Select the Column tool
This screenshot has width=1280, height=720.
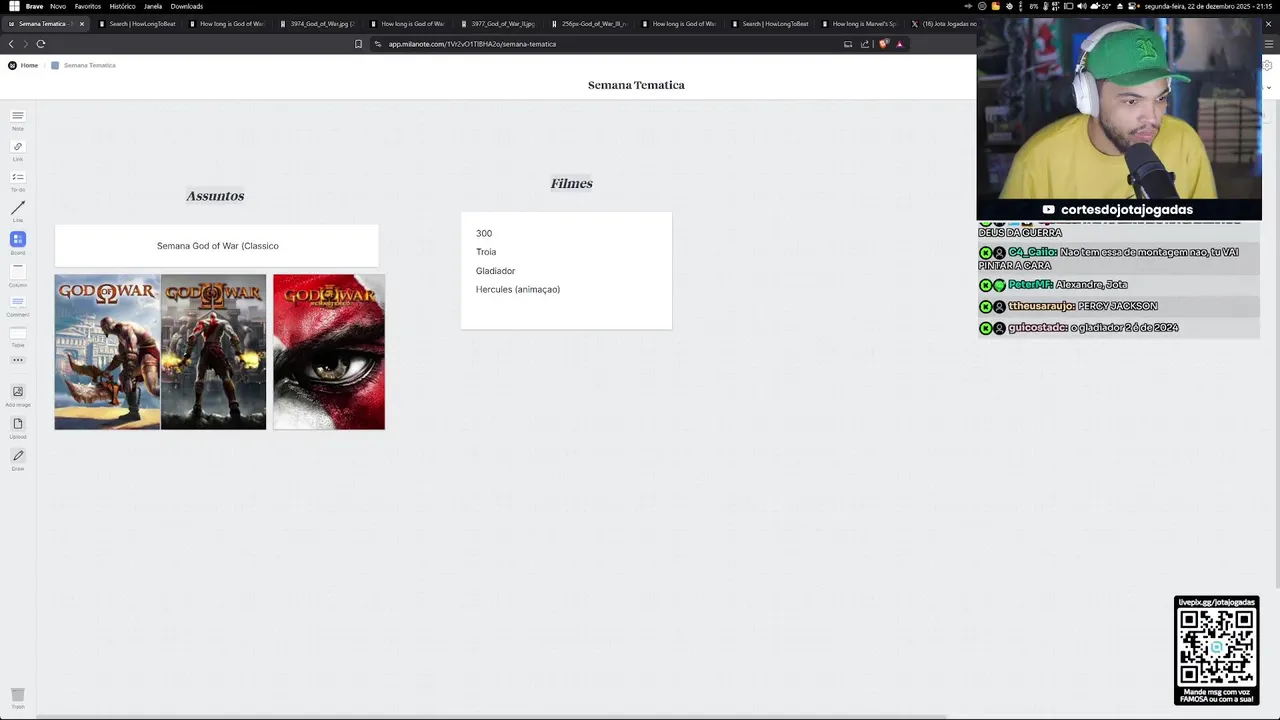click(x=18, y=273)
